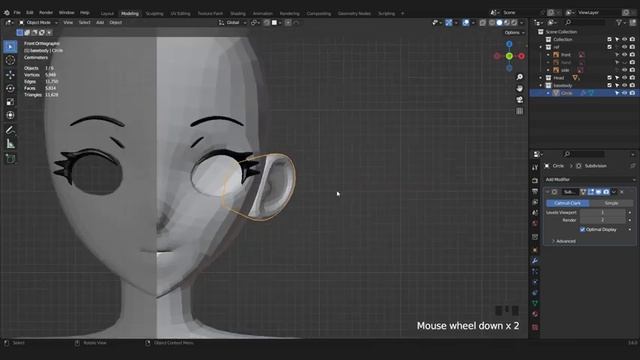Toggle X-ray mode in viewport header

(482, 22)
